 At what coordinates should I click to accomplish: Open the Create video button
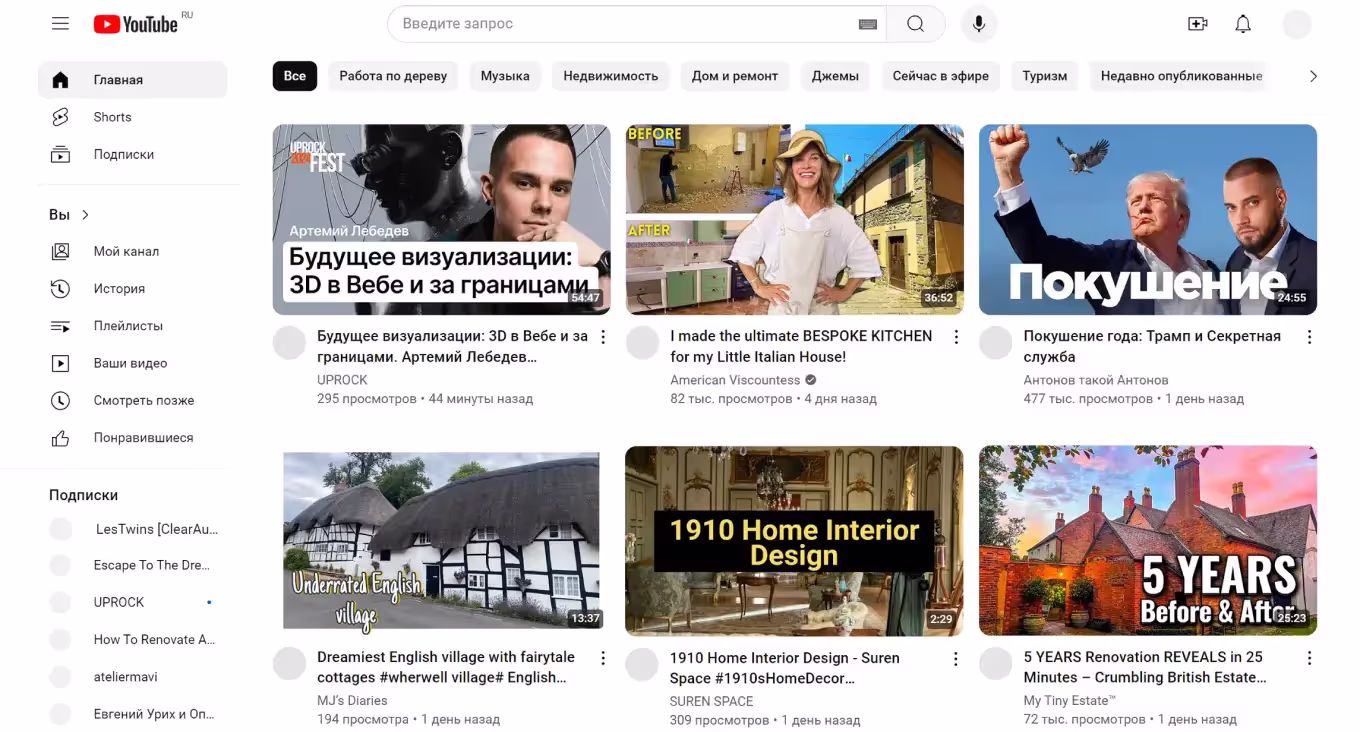pos(1197,24)
